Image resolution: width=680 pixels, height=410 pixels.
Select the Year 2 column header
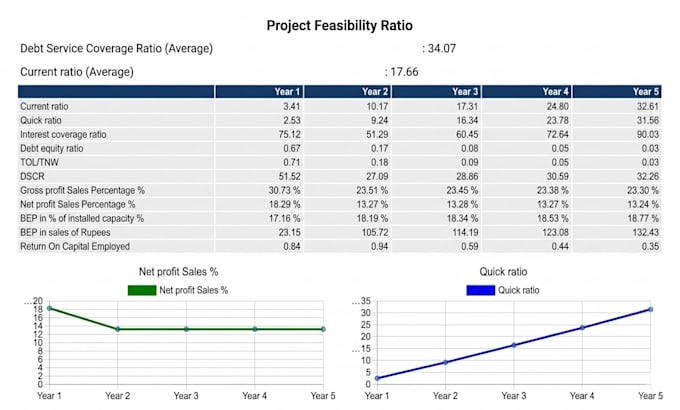(347, 92)
